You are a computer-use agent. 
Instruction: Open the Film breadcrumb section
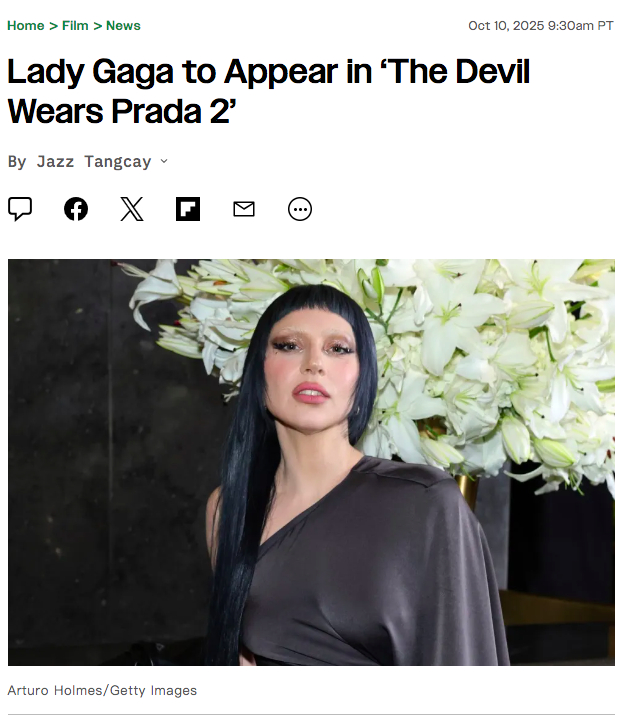pyautogui.click(x=75, y=26)
